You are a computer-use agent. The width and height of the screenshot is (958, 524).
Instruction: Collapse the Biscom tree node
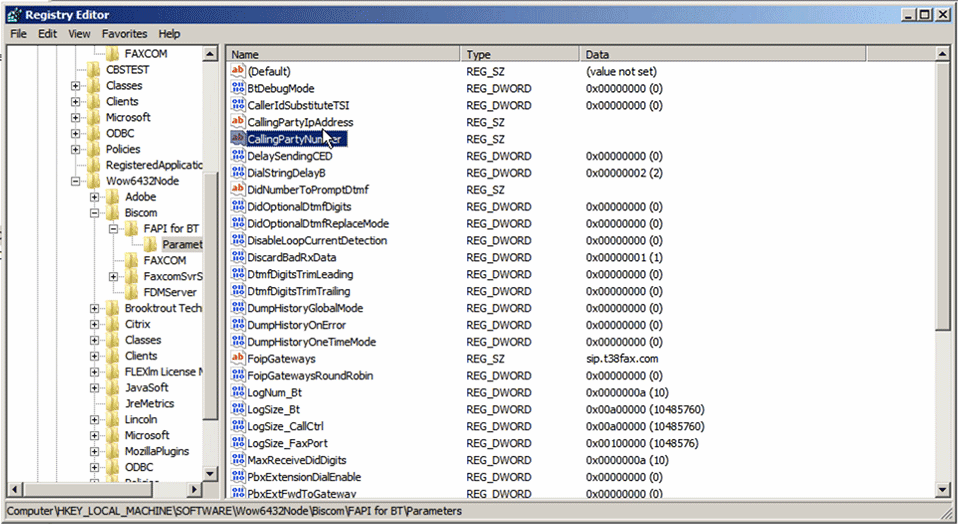94,213
